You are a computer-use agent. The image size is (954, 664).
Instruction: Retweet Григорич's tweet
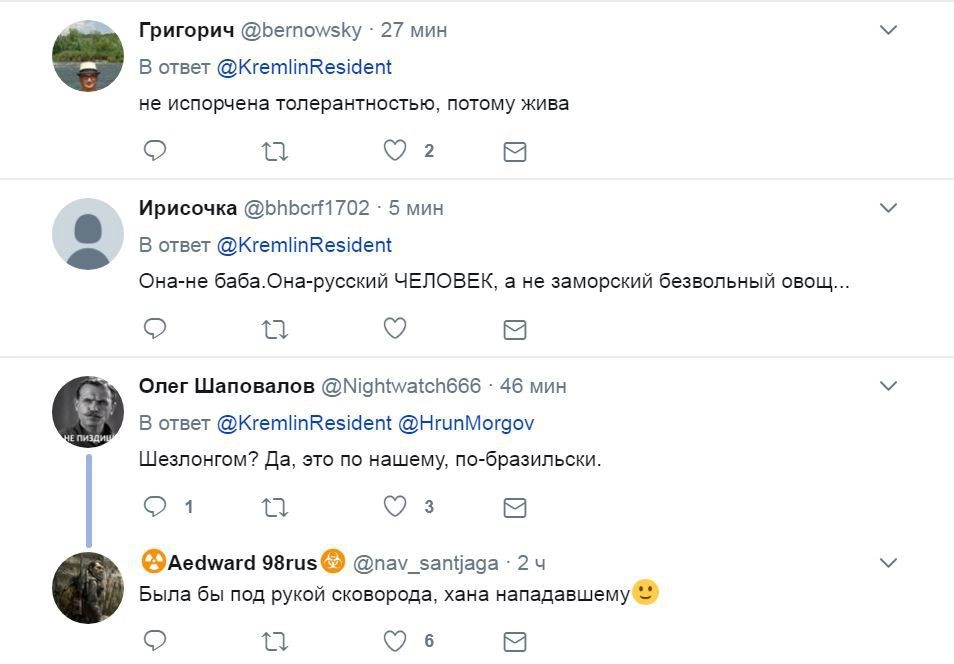(x=274, y=151)
